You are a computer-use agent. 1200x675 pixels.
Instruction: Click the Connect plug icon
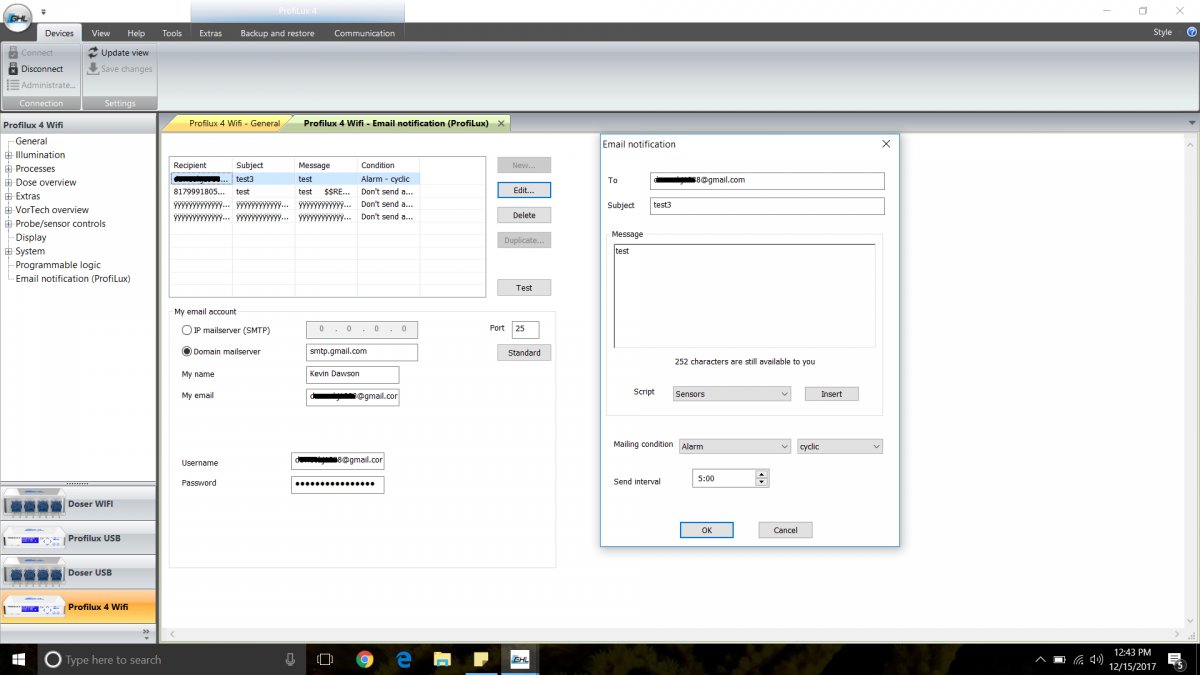[x=13, y=52]
